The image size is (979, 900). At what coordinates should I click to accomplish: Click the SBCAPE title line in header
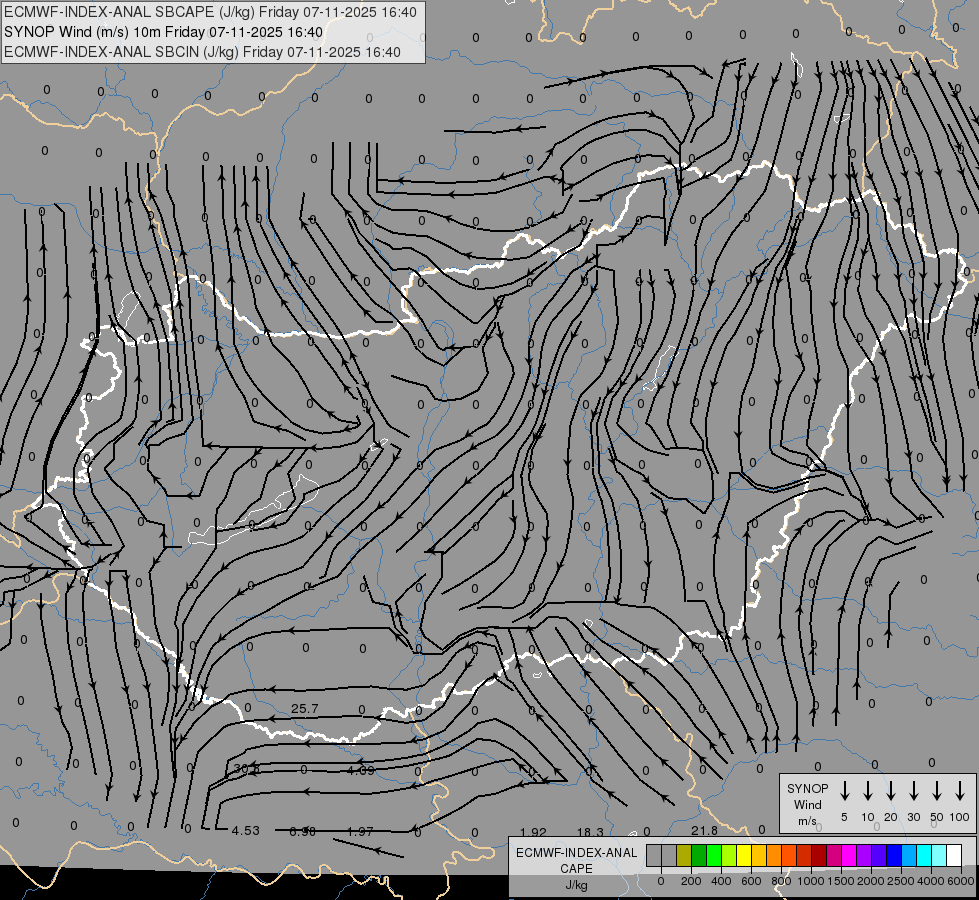(x=210, y=12)
